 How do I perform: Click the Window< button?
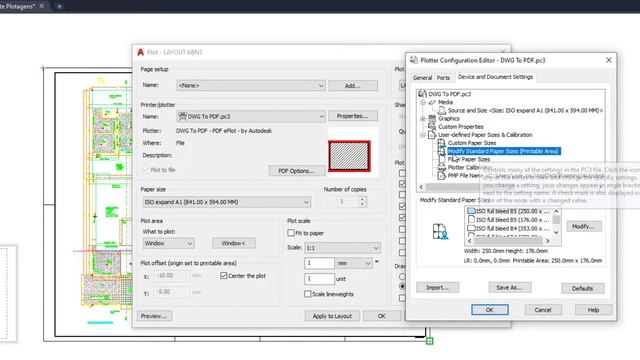coord(233,243)
